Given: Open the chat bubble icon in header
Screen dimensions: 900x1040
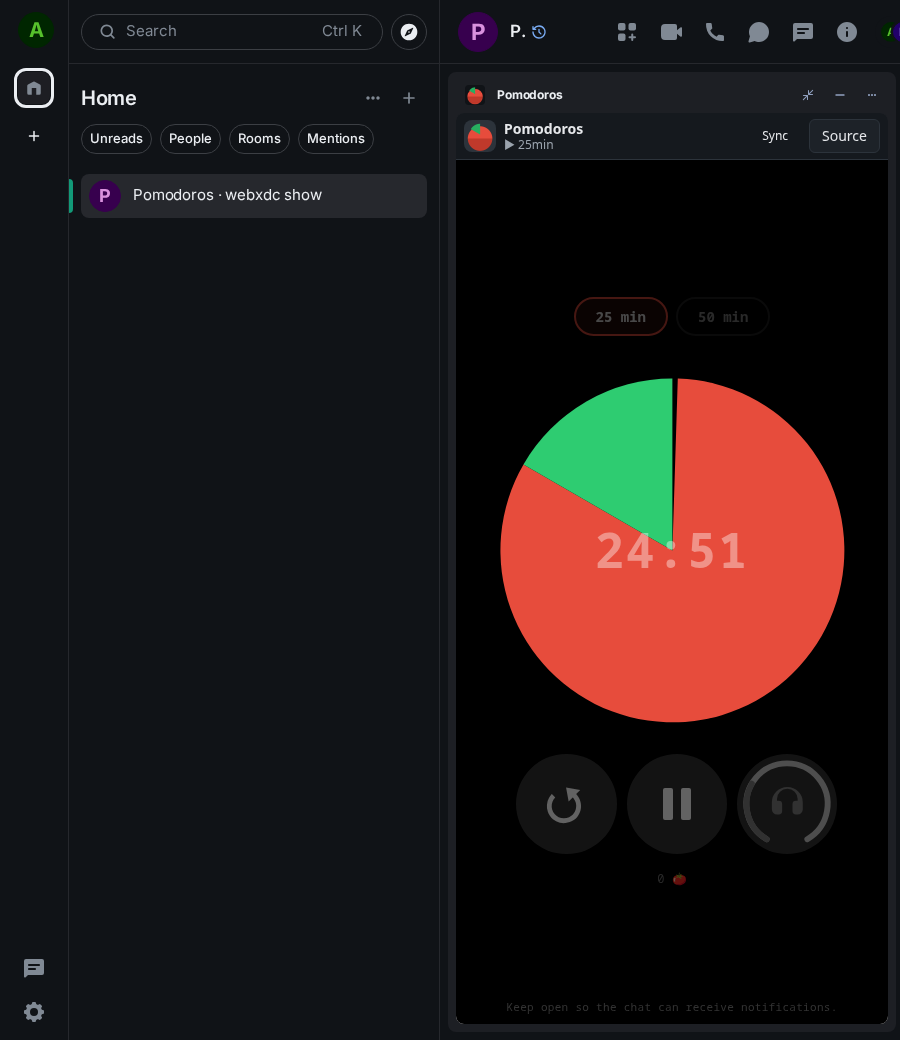Looking at the screenshot, I should coord(758,32).
